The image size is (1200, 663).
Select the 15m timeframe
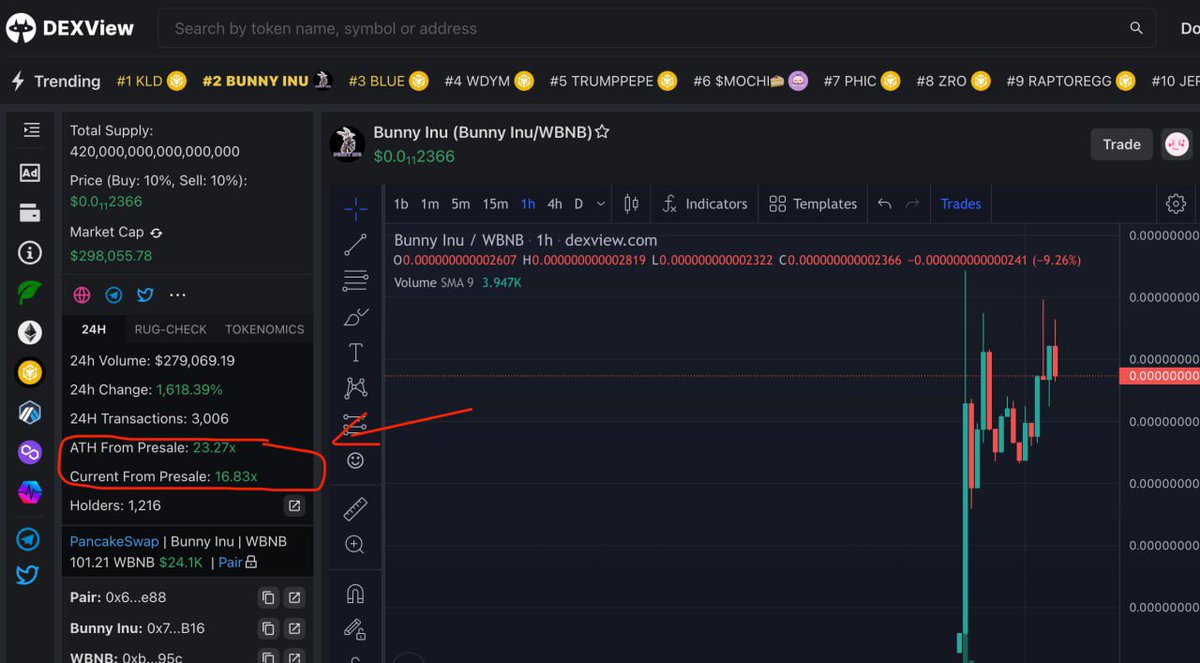(x=495, y=204)
